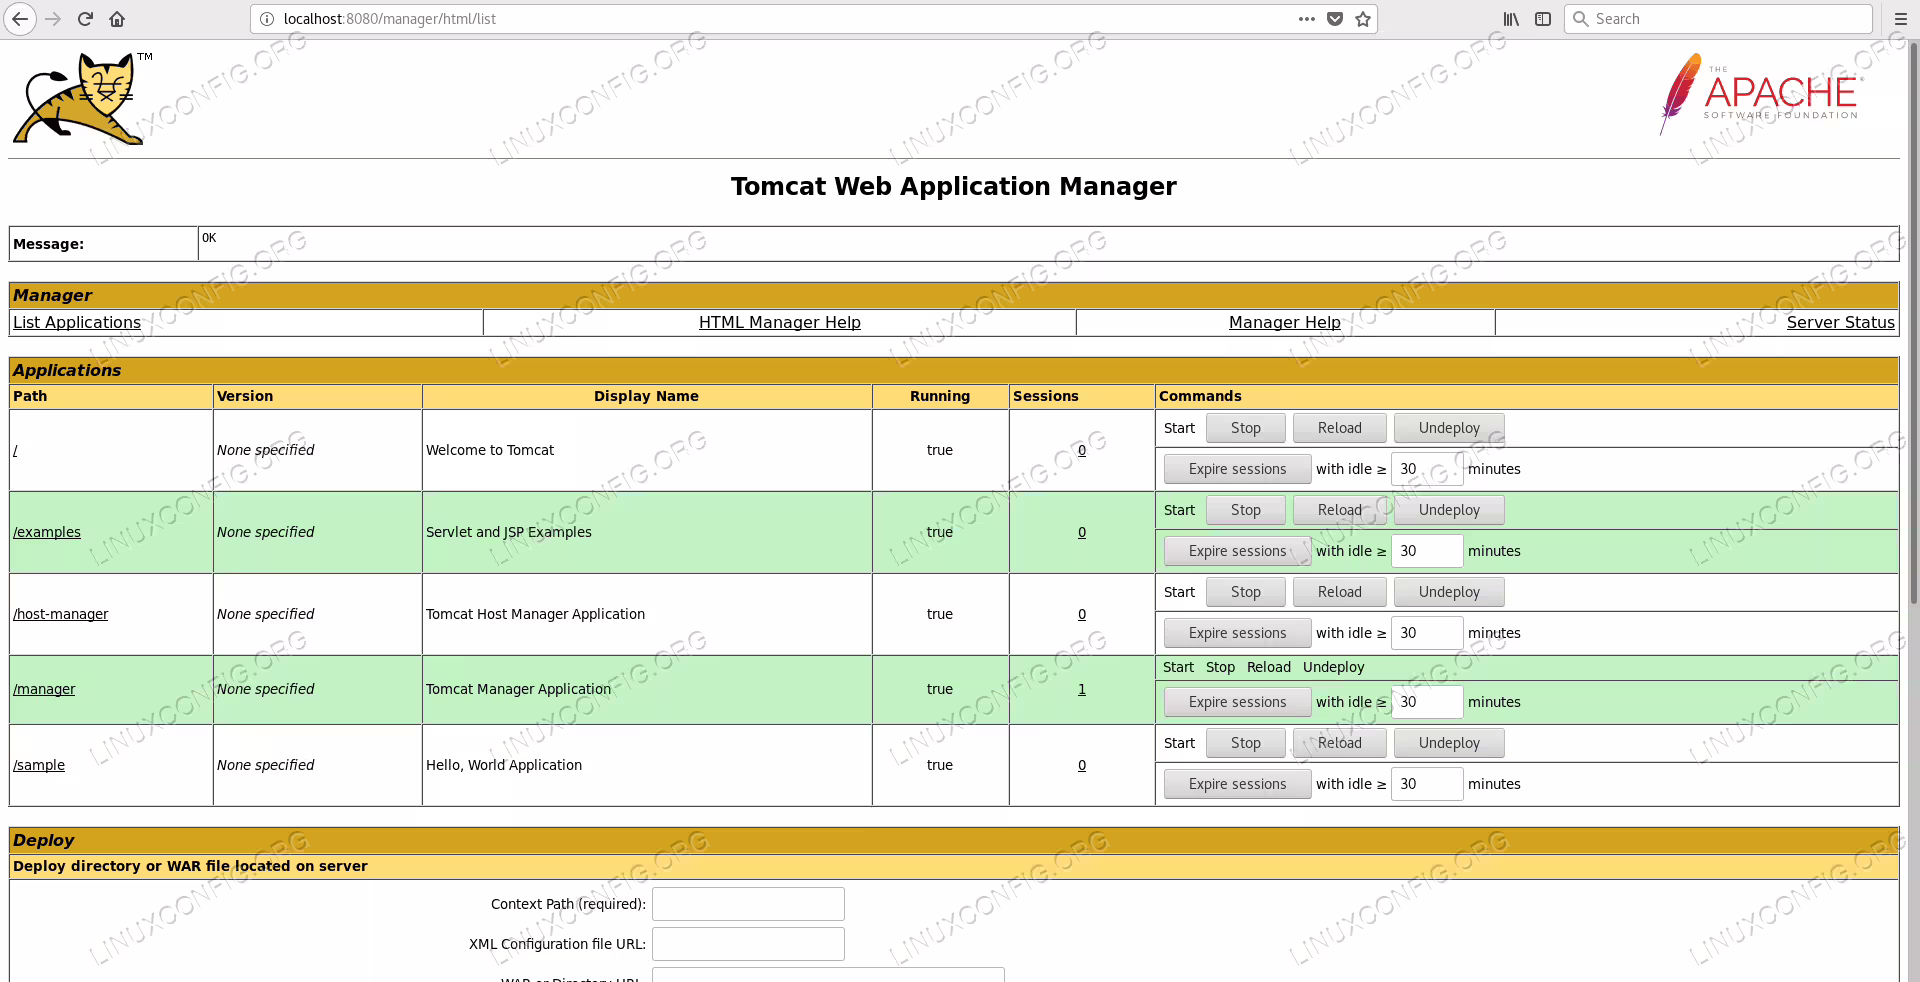Select 'Hello, World Application' display name
Image resolution: width=1920 pixels, height=982 pixels.
[504, 765]
